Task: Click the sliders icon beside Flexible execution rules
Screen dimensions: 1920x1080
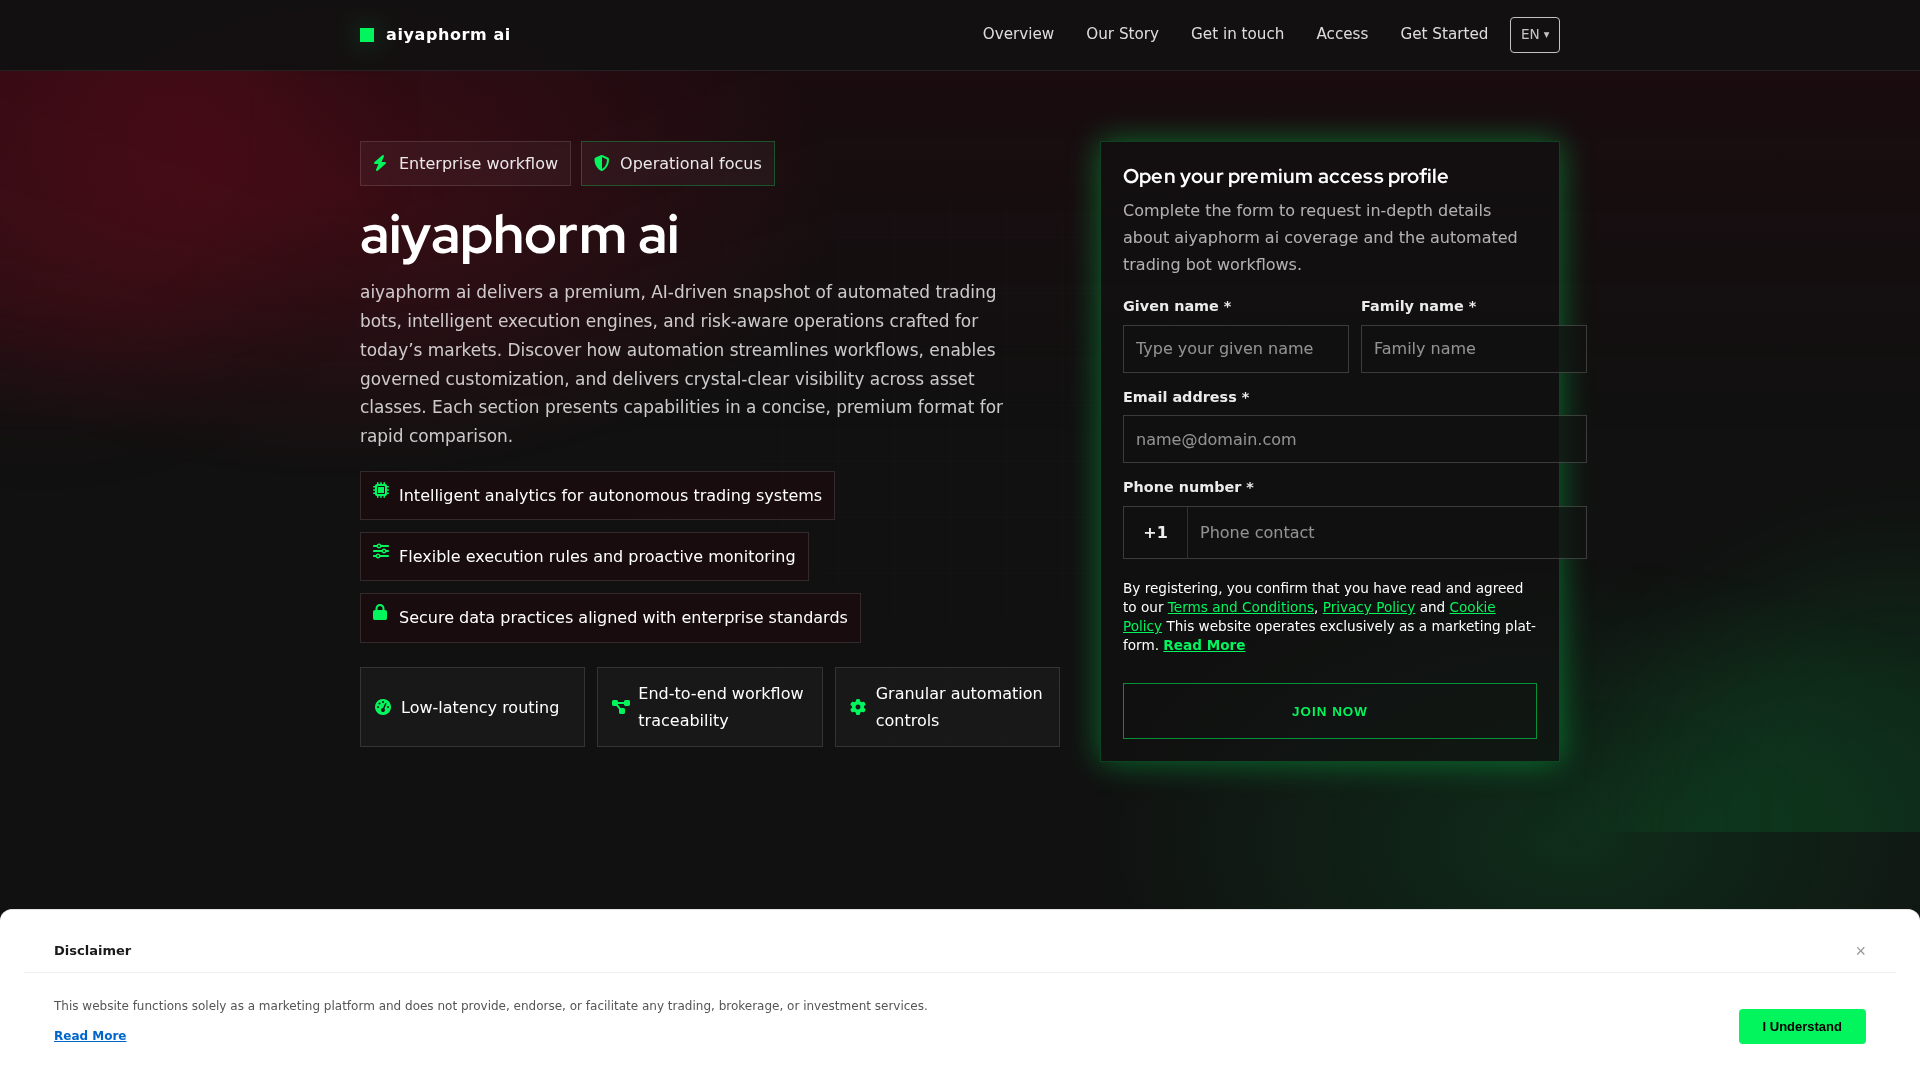Action: [x=381, y=551]
